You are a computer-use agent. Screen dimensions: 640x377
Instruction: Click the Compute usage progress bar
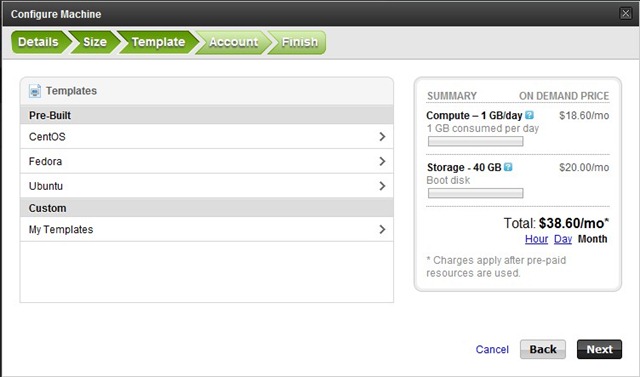476,142
